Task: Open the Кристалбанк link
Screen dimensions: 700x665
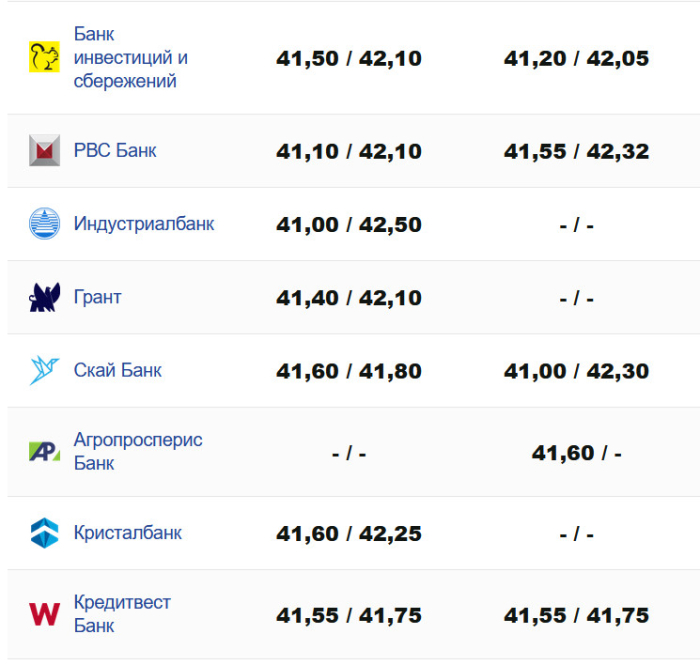Action: [x=128, y=533]
